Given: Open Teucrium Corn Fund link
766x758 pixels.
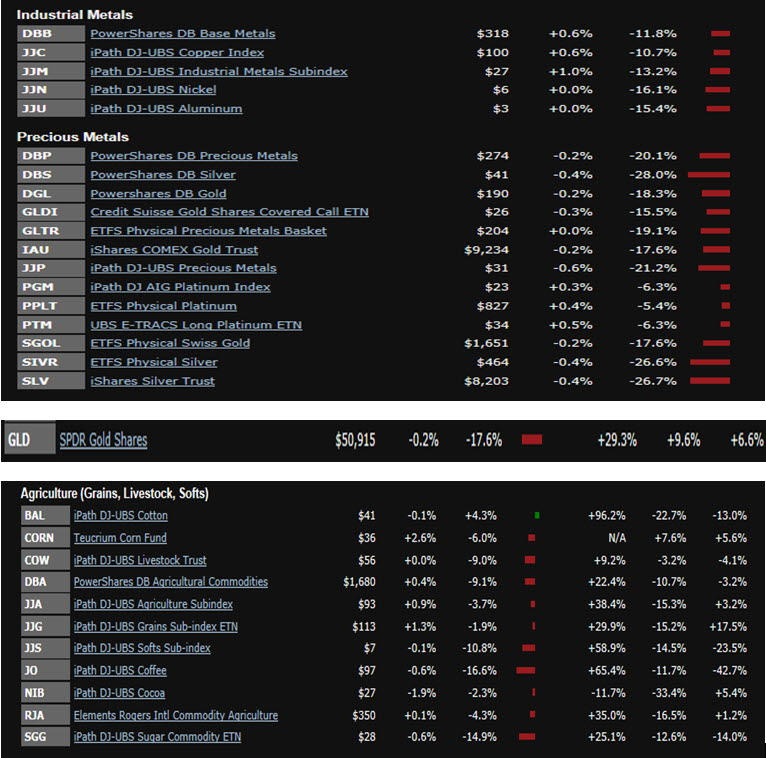Looking at the screenshot, I should [x=120, y=538].
